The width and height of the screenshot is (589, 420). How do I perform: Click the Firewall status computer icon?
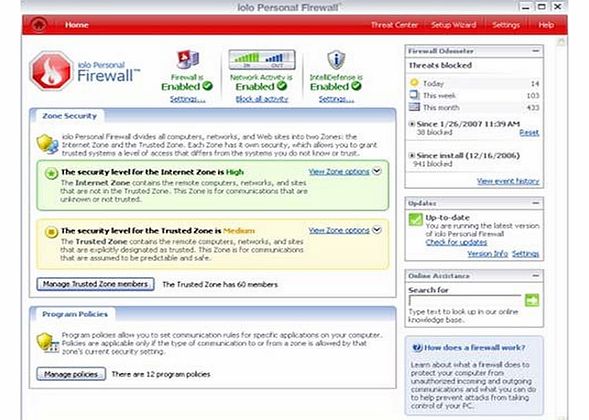click(187, 59)
